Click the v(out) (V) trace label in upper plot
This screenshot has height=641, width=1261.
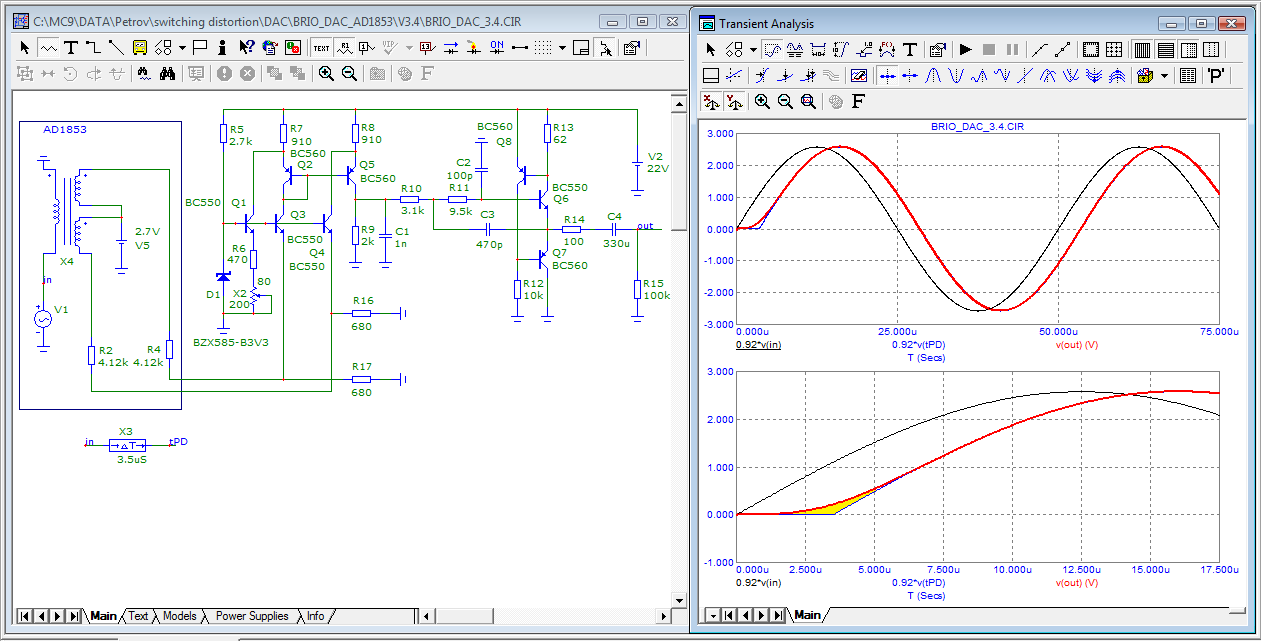(1076, 344)
